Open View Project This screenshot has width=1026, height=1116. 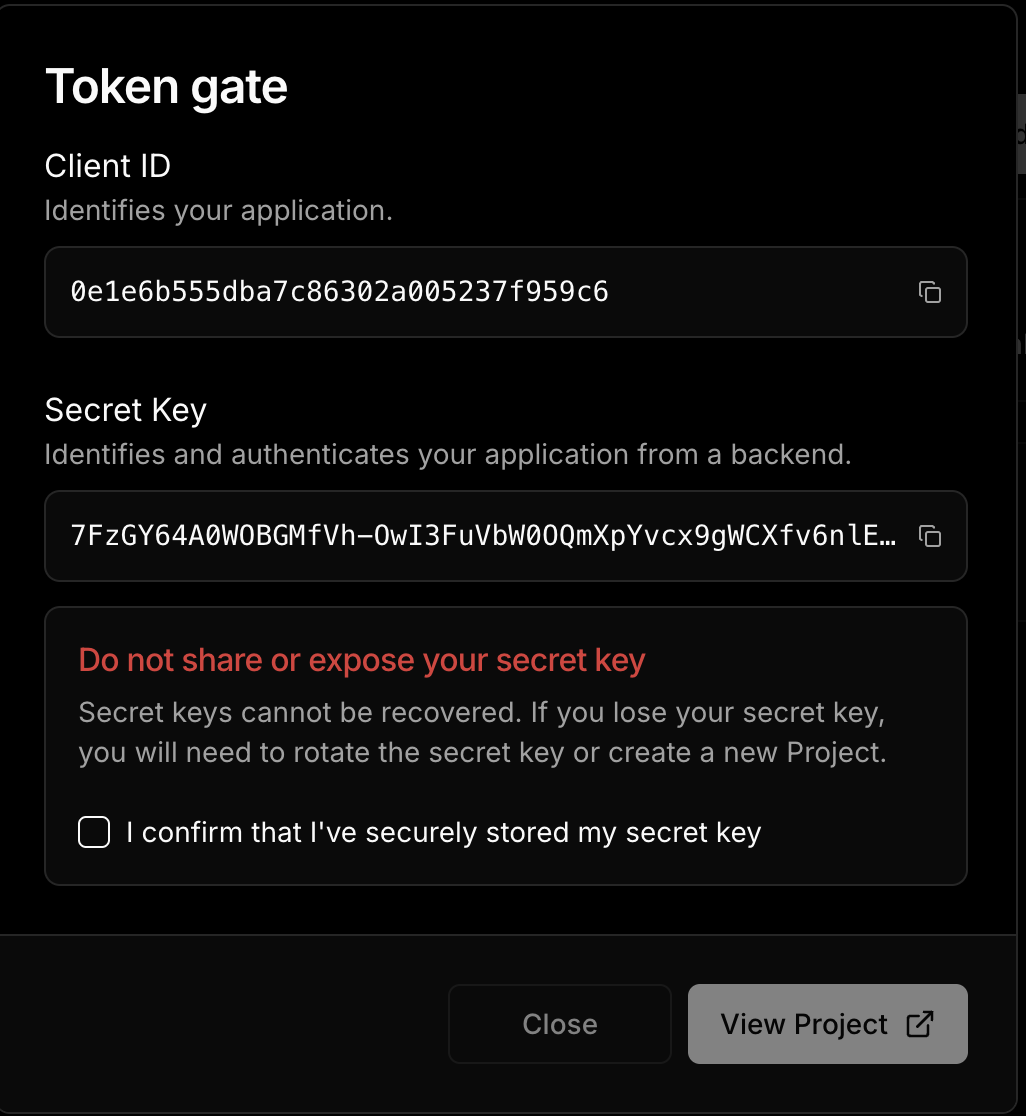point(827,1024)
